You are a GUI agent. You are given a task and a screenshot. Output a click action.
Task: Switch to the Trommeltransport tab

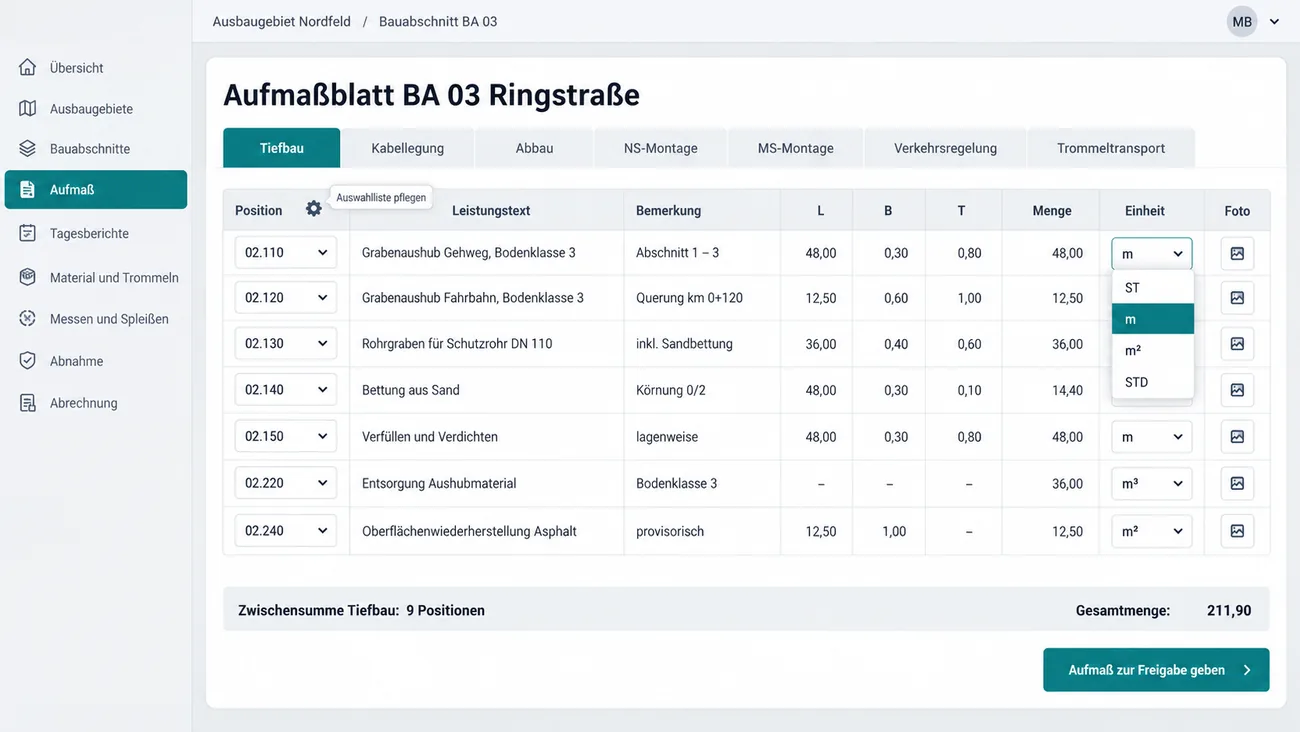pos(1111,148)
